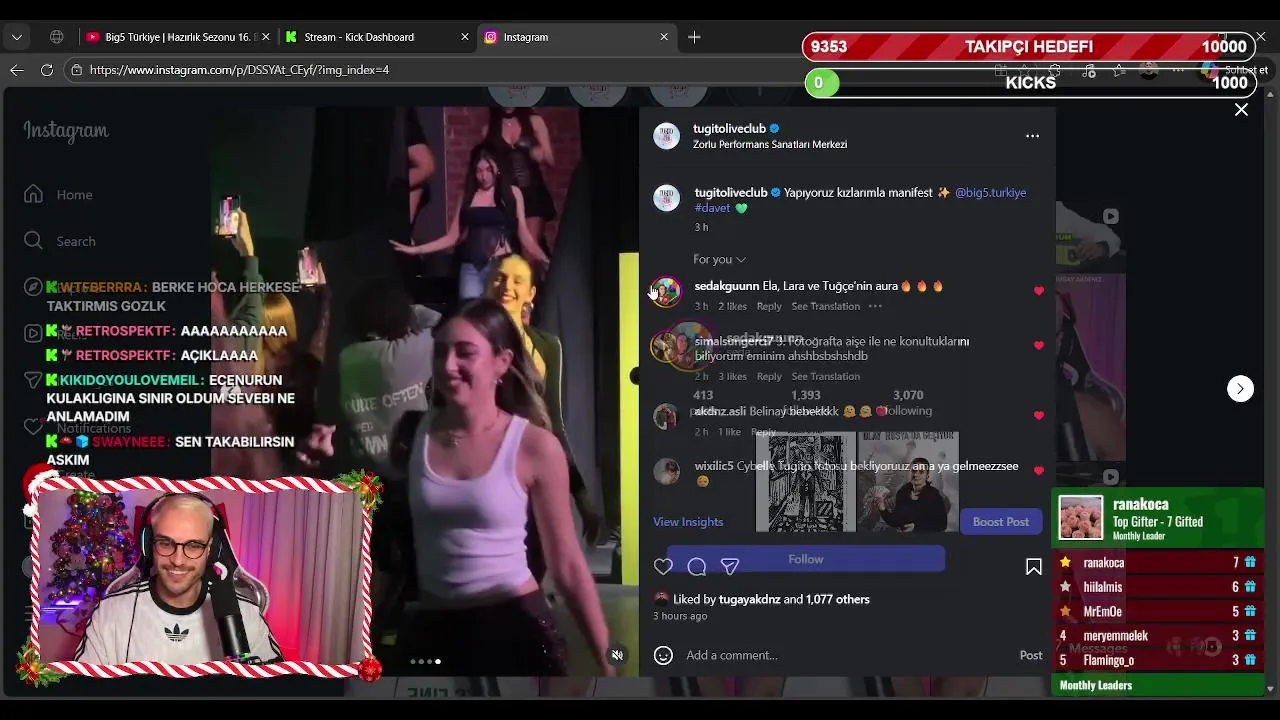Save the post with bookmark icon

pos(1034,567)
